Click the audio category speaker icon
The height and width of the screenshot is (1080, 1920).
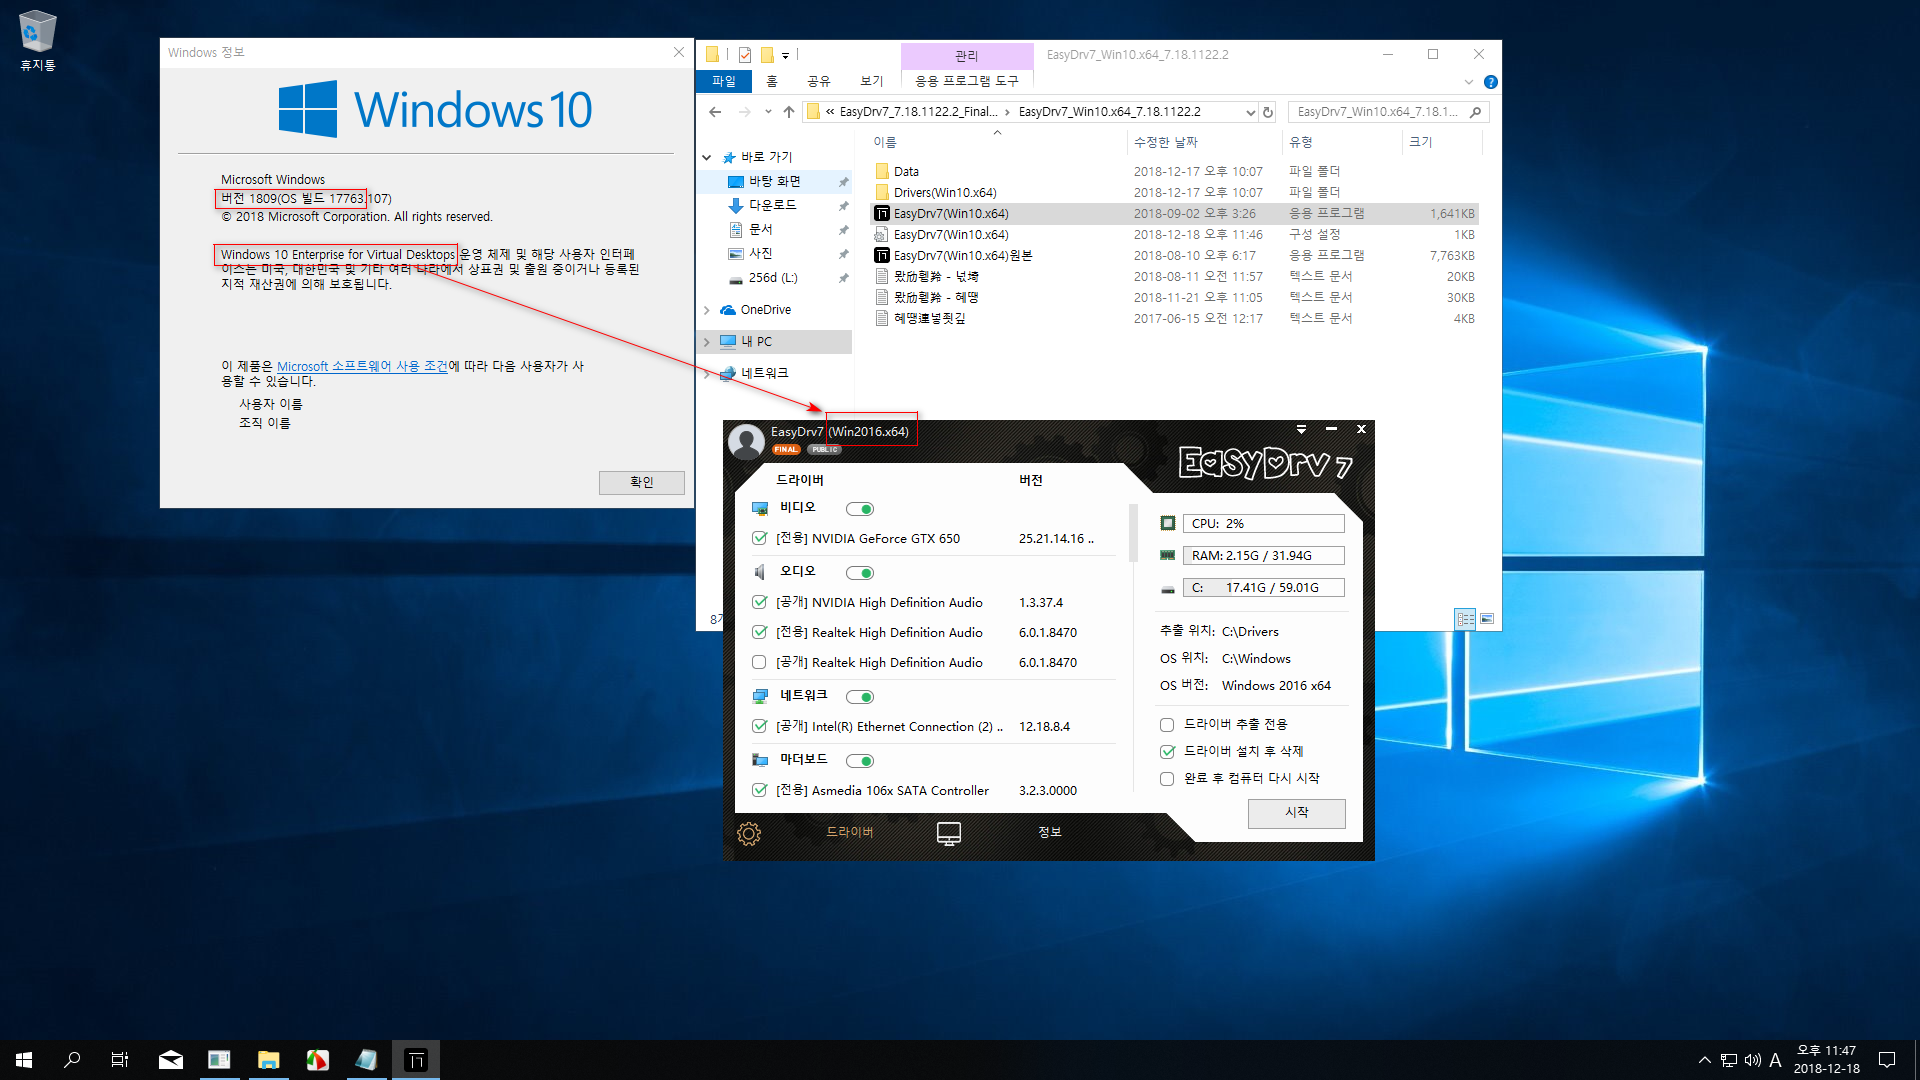pos(760,572)
